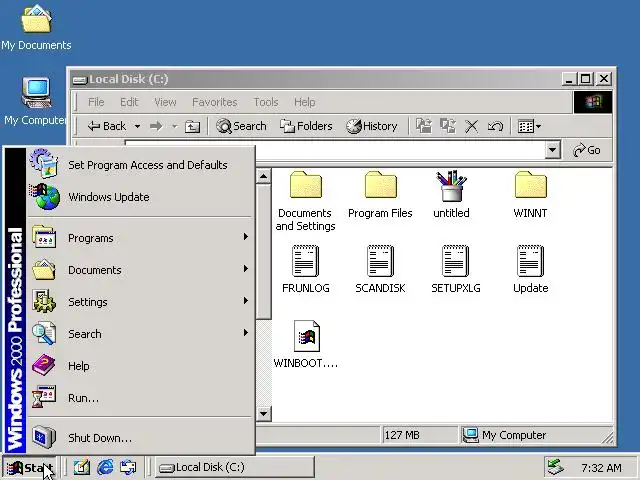Select the SCANDISK text file
The width and height of the screenshot is (640, 480).
380,269
